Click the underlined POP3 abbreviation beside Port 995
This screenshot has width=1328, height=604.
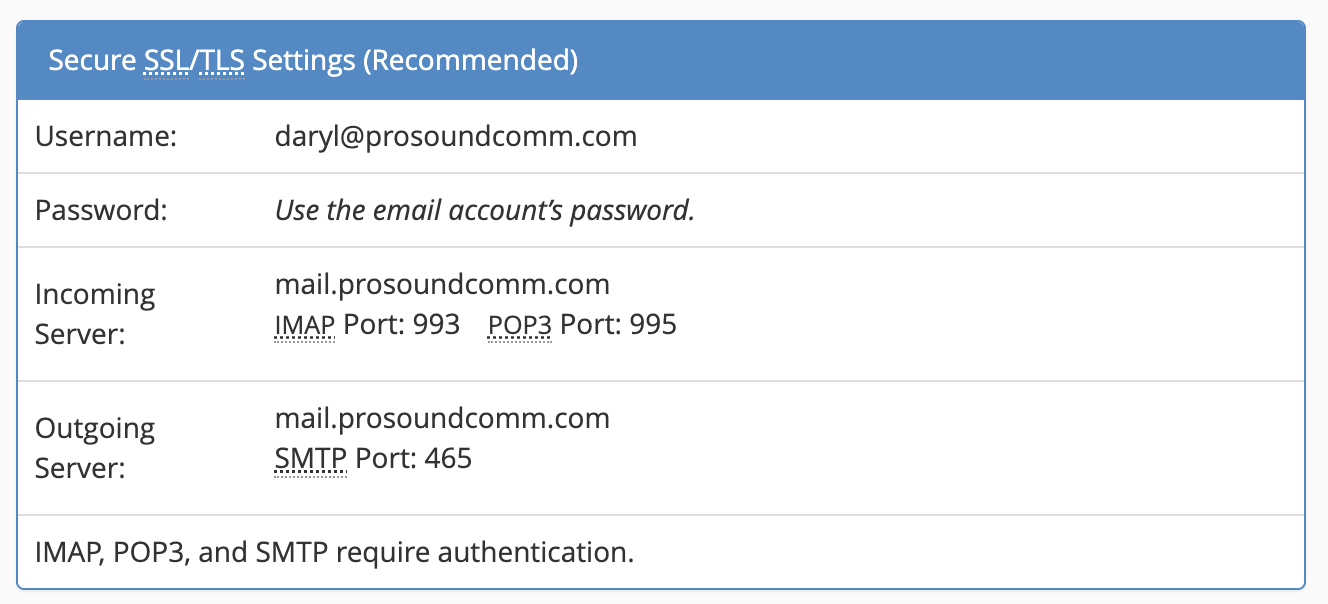point(520,325)
